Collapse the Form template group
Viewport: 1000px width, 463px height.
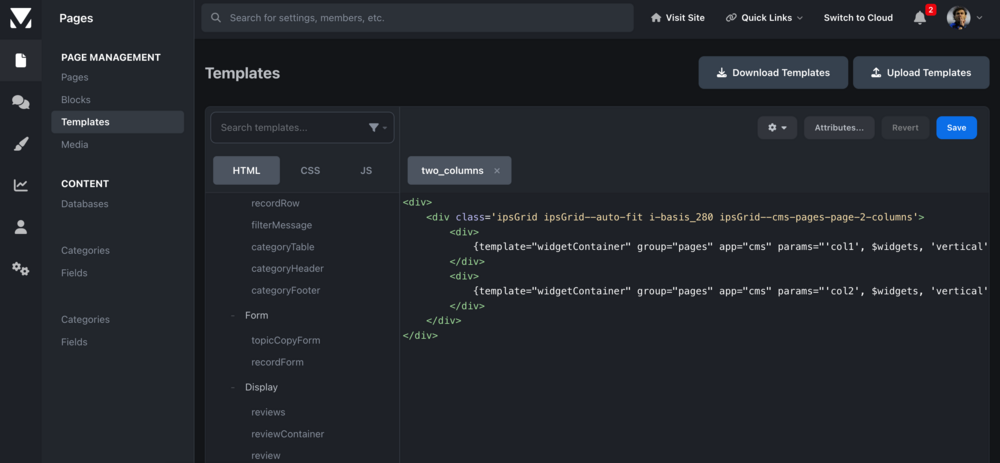233,315
